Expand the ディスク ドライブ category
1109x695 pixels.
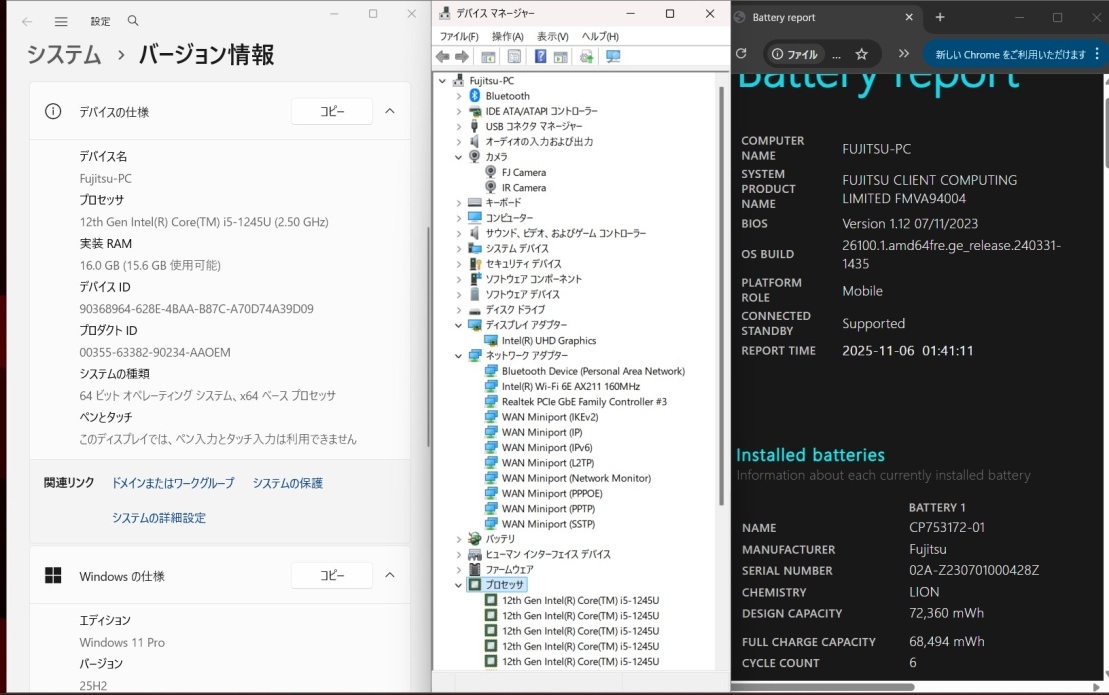click(458, 310)
